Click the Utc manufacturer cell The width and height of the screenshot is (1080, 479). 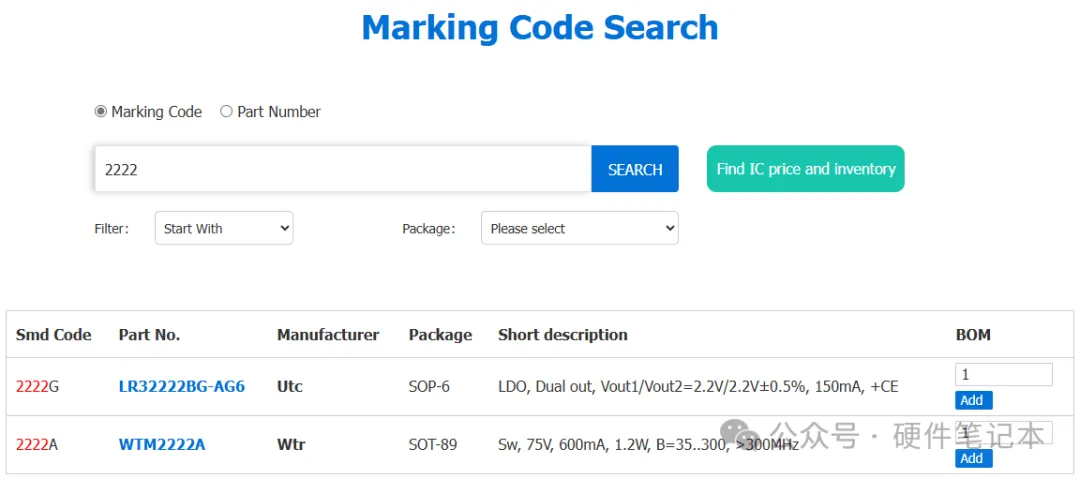(x=289, y=387)
